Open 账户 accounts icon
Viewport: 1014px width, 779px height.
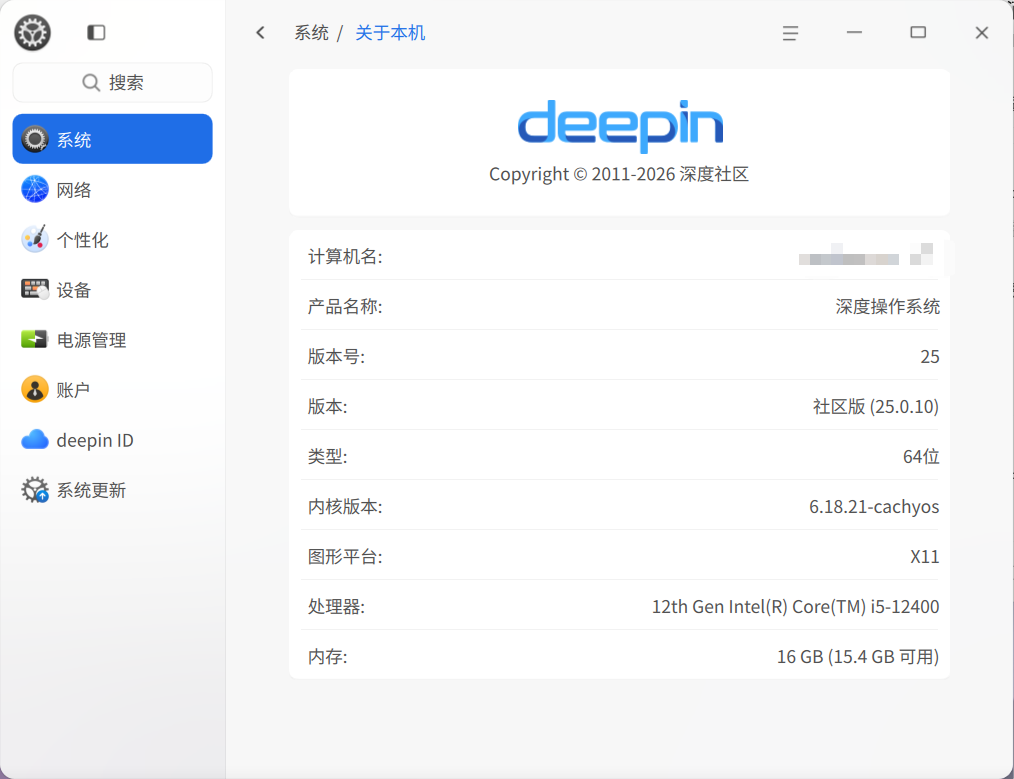pyautogui.click(x=35, y=389)
